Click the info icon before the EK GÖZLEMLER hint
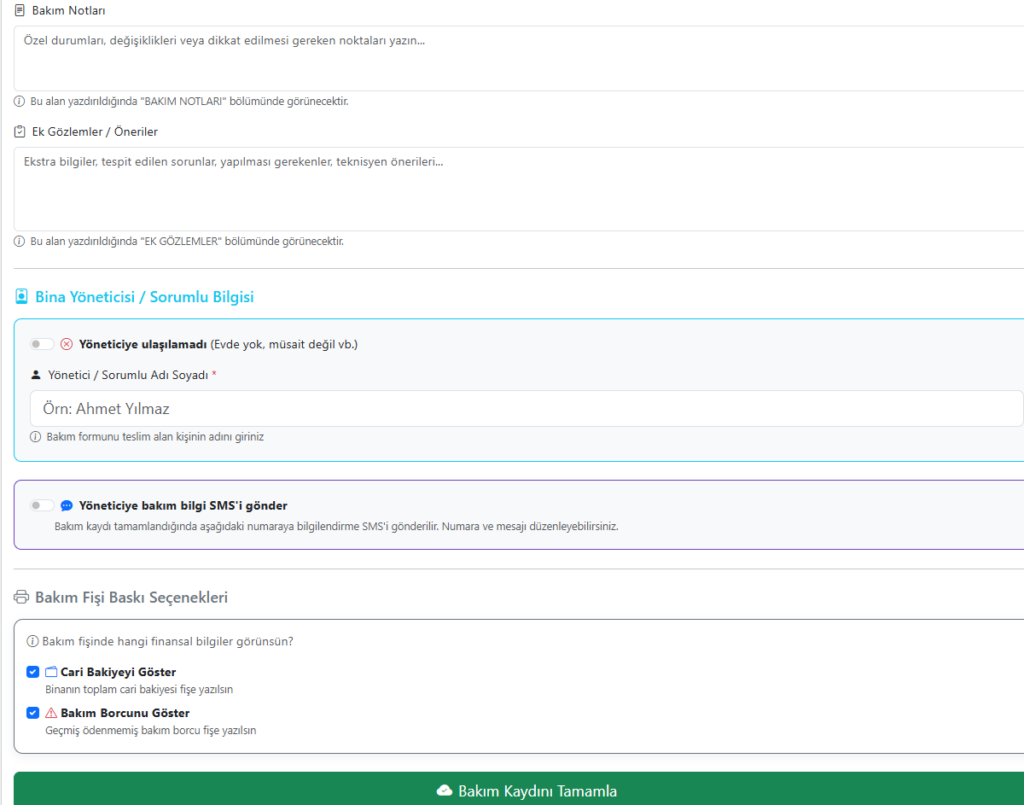 [20, 242]
